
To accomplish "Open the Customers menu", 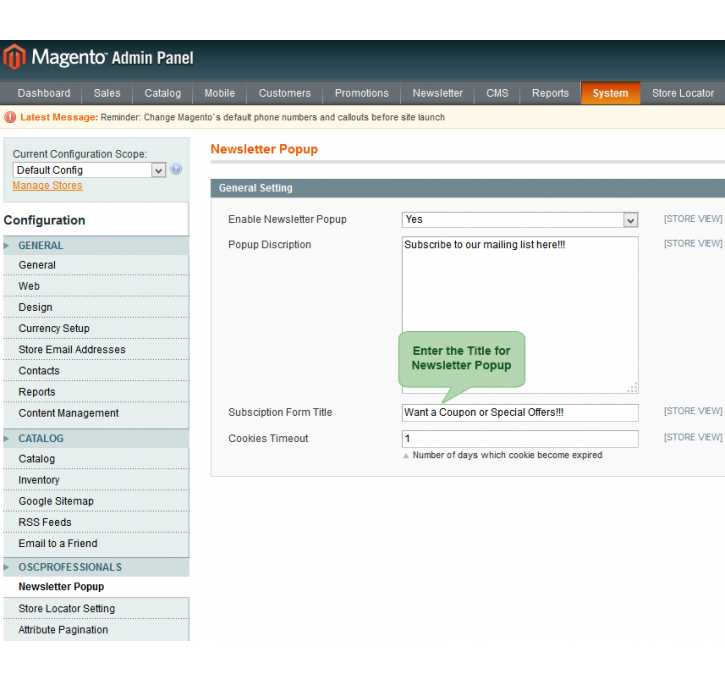I will 285,93.
